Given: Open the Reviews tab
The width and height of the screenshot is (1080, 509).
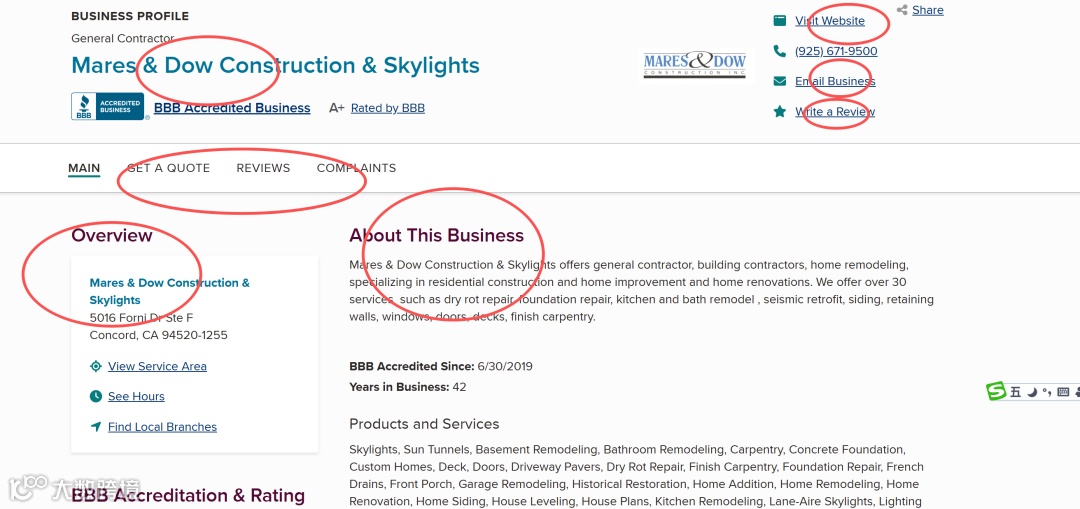Looking at the screenshot, I should 263,168.
